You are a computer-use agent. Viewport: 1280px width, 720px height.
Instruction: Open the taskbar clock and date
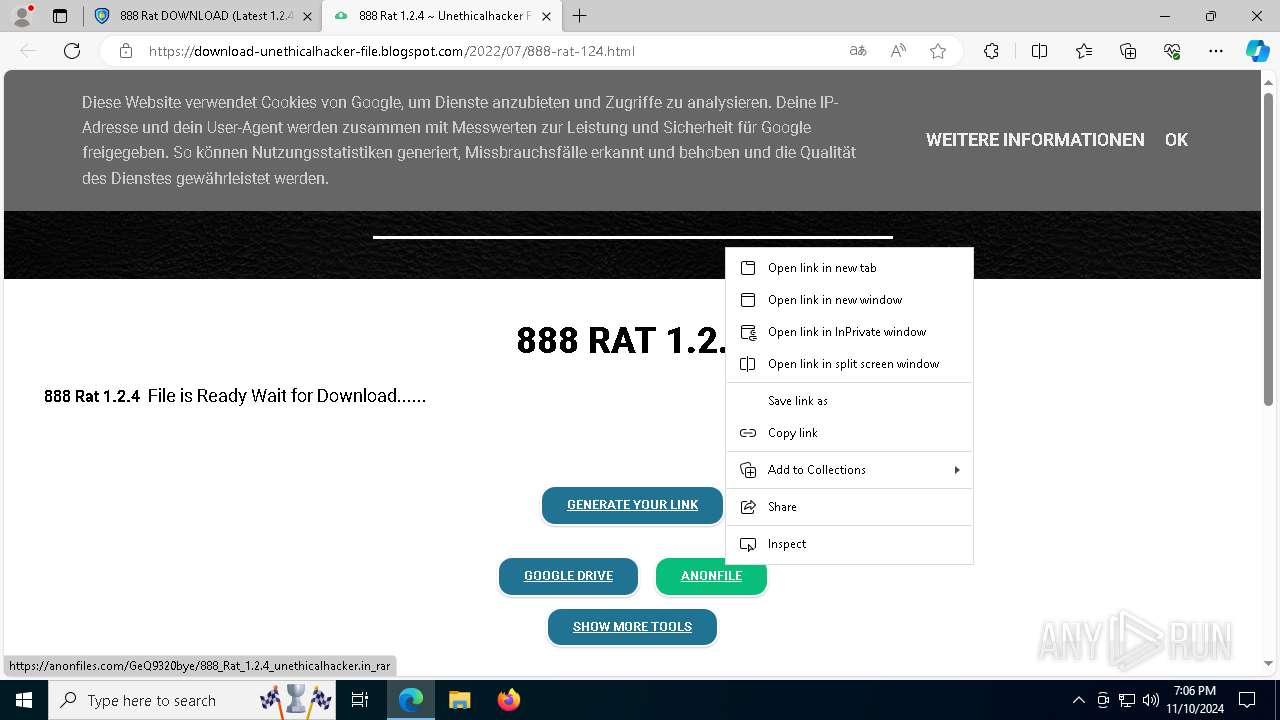click(1195, 700)
